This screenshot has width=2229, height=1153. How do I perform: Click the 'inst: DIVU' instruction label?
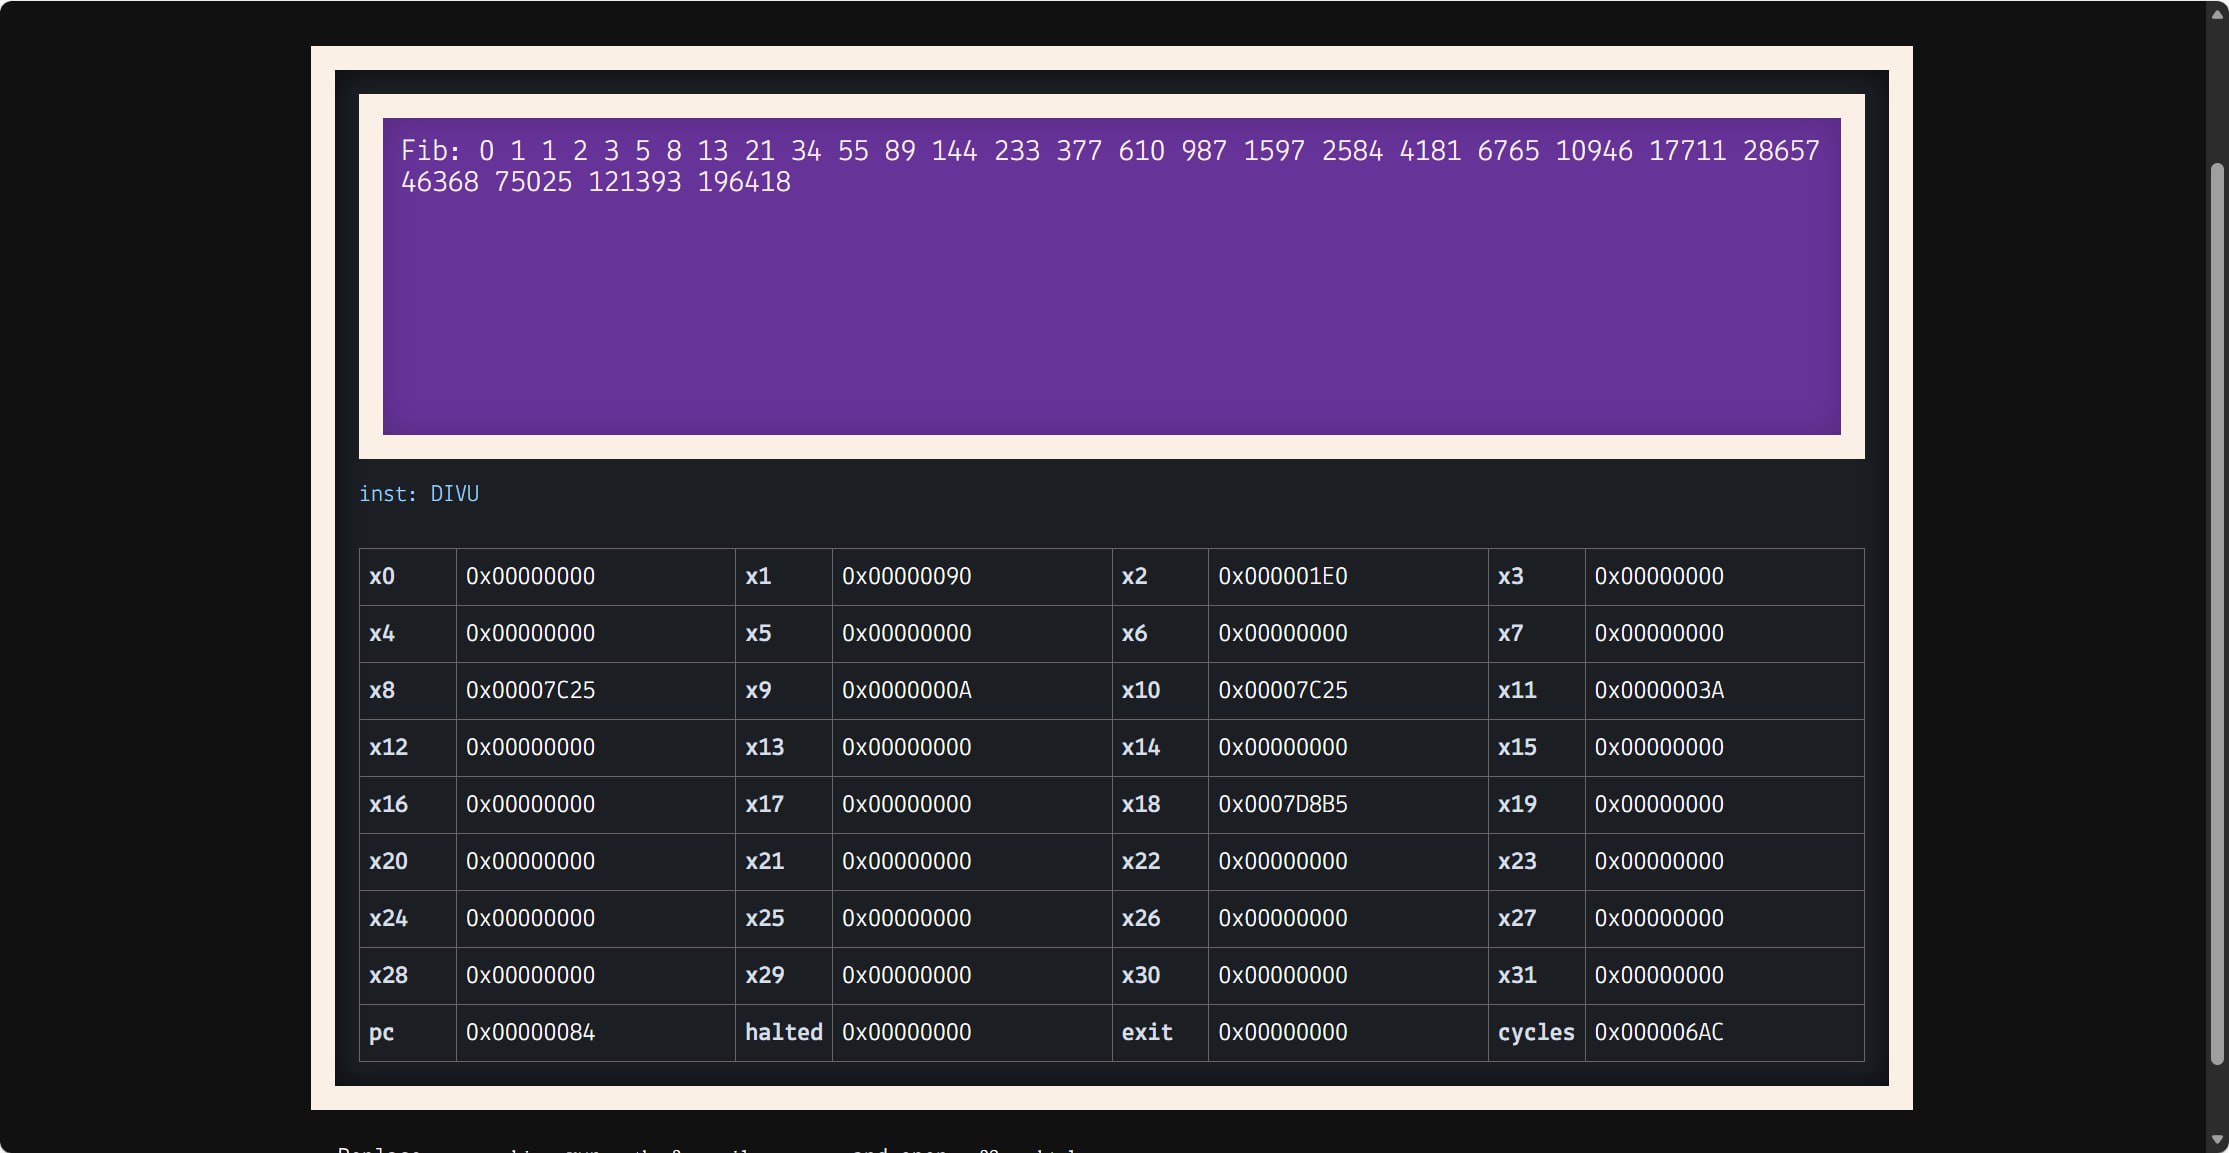coord(419,494)
